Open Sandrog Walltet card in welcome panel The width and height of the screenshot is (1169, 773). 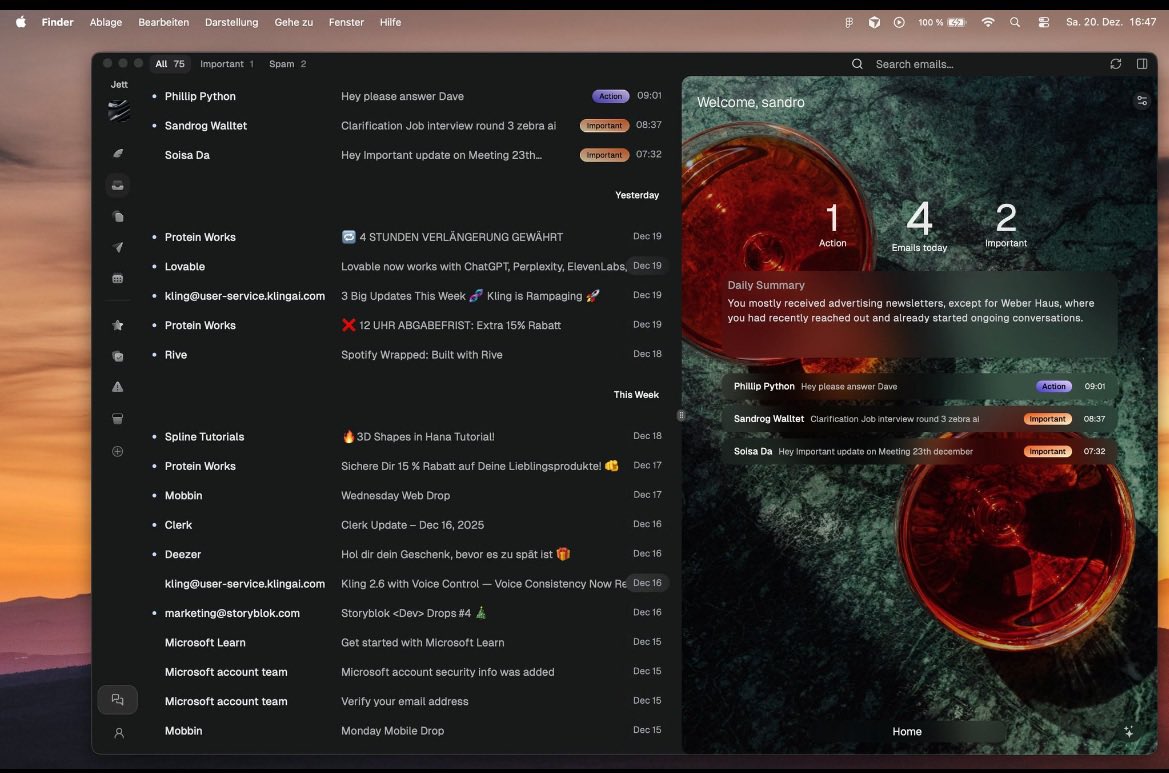919,419
